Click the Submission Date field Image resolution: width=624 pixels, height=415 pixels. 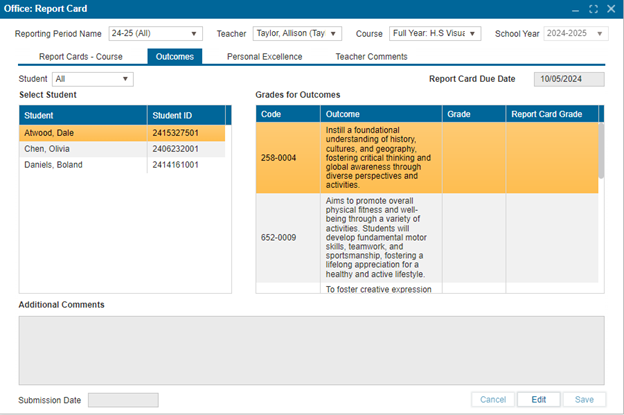pyautogui.click(x=123, y=400)
